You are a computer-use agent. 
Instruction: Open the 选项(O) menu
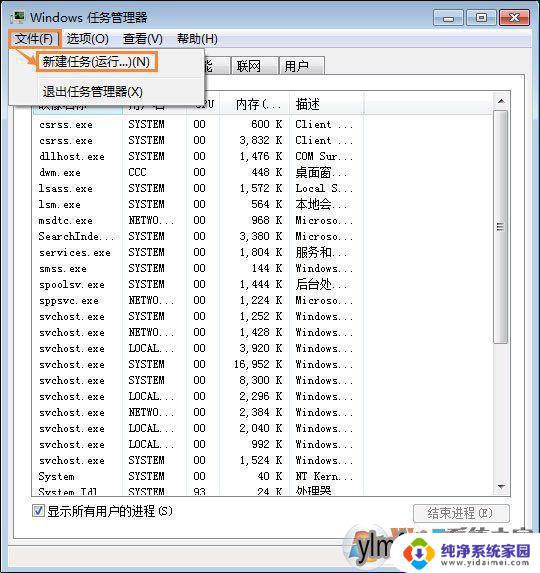click(x=88, y=39)
